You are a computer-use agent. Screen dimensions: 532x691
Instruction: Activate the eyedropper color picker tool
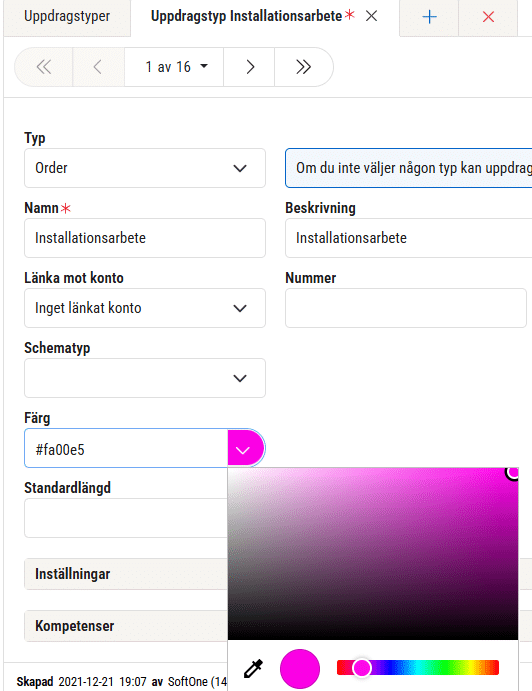(x=253, y=668)
